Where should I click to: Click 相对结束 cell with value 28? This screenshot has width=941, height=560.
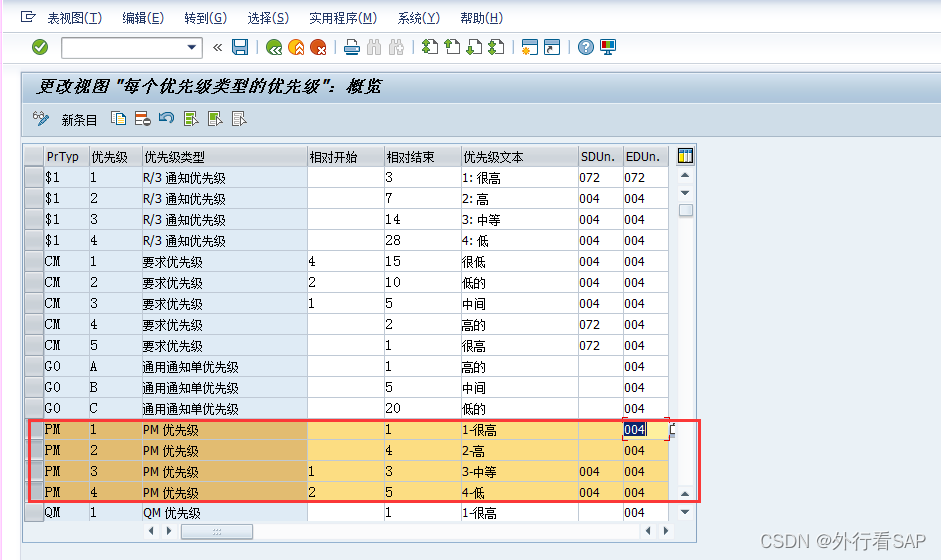pos(422,240)
